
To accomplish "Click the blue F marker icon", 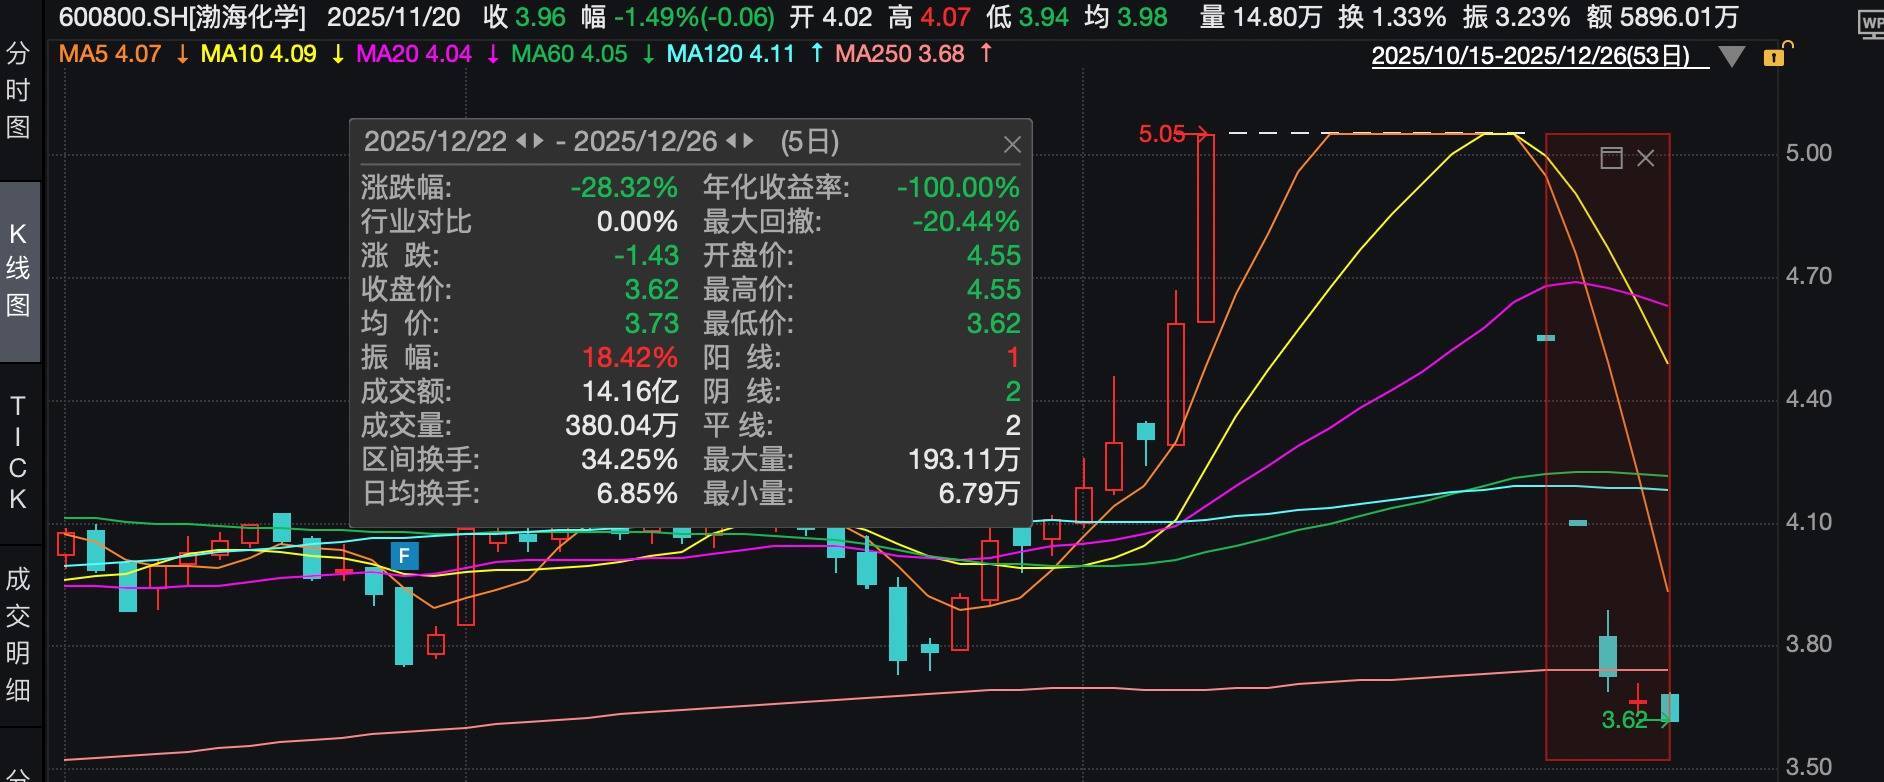I will (x=405, y=556).
